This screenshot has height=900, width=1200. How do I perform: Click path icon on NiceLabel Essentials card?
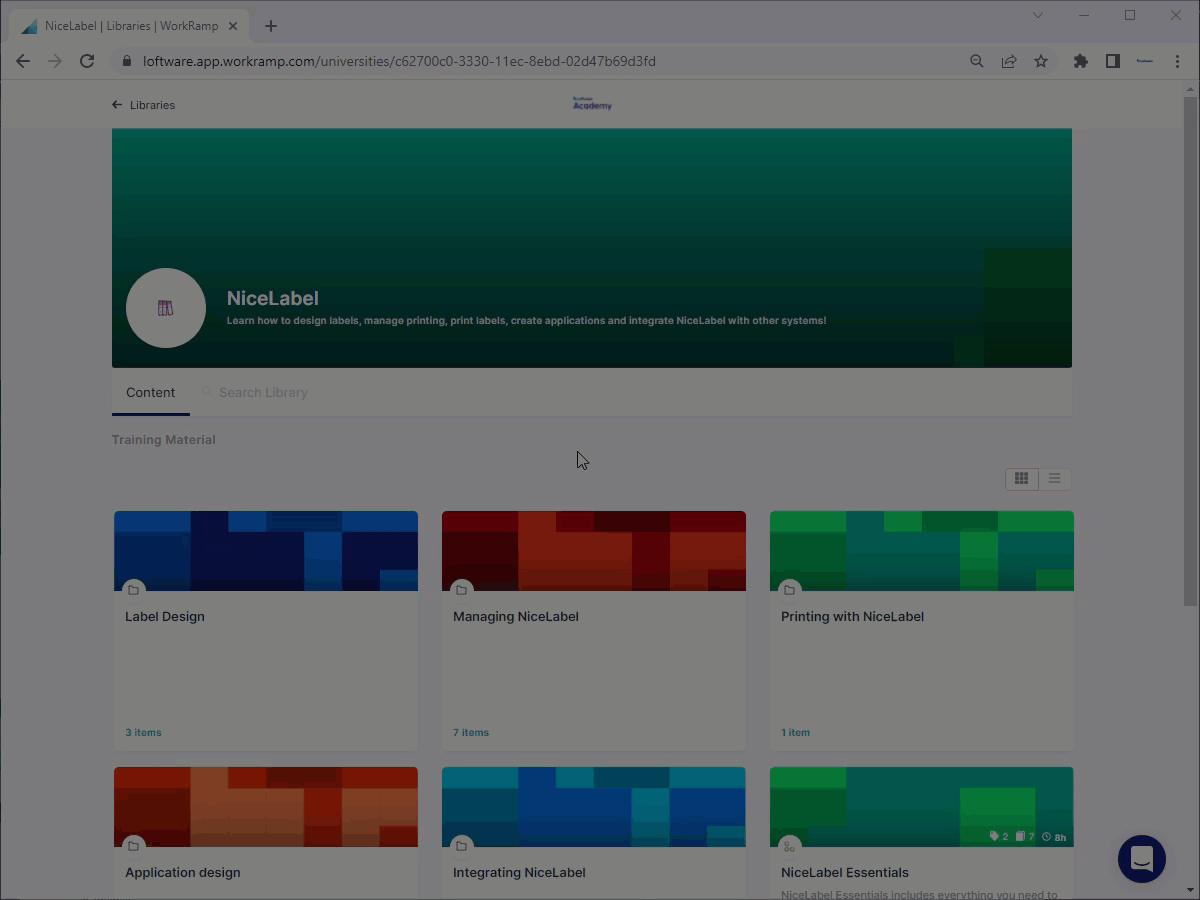click(789, 846)
